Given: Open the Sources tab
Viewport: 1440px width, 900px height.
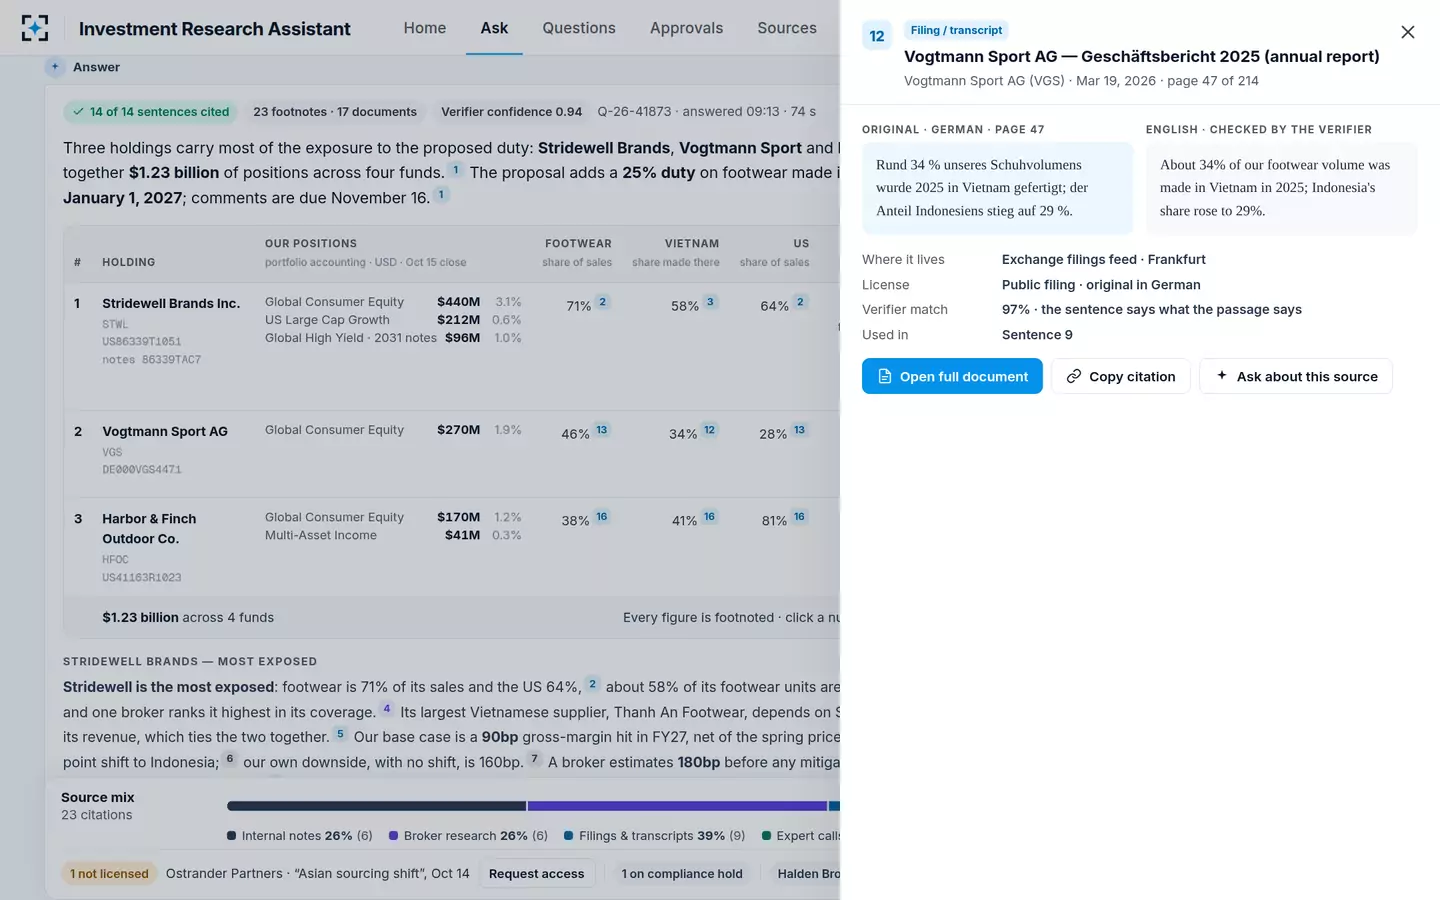Looking at the screenshot, I should tap(787, 28).
